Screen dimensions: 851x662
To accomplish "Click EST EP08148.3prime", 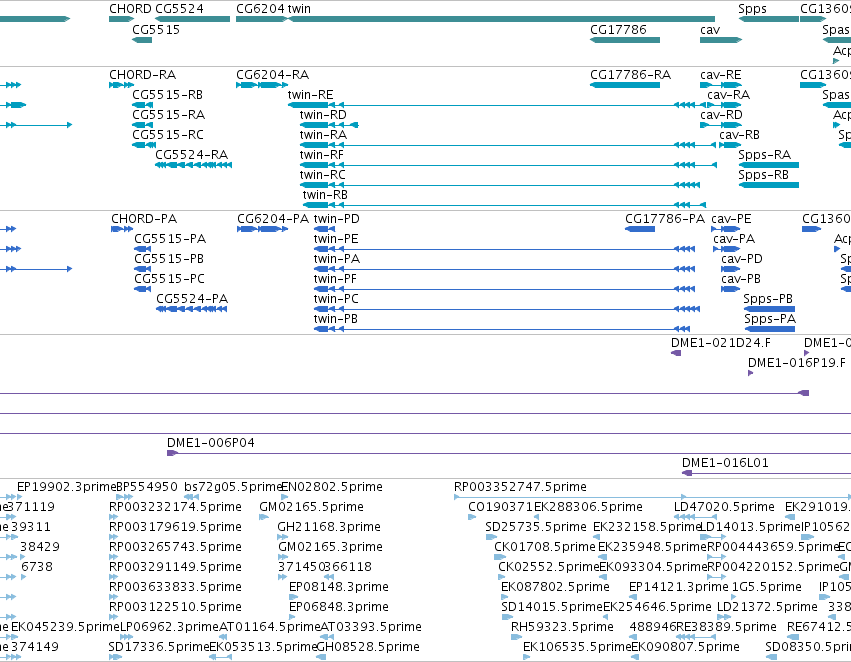I will [x=339, y=588].
